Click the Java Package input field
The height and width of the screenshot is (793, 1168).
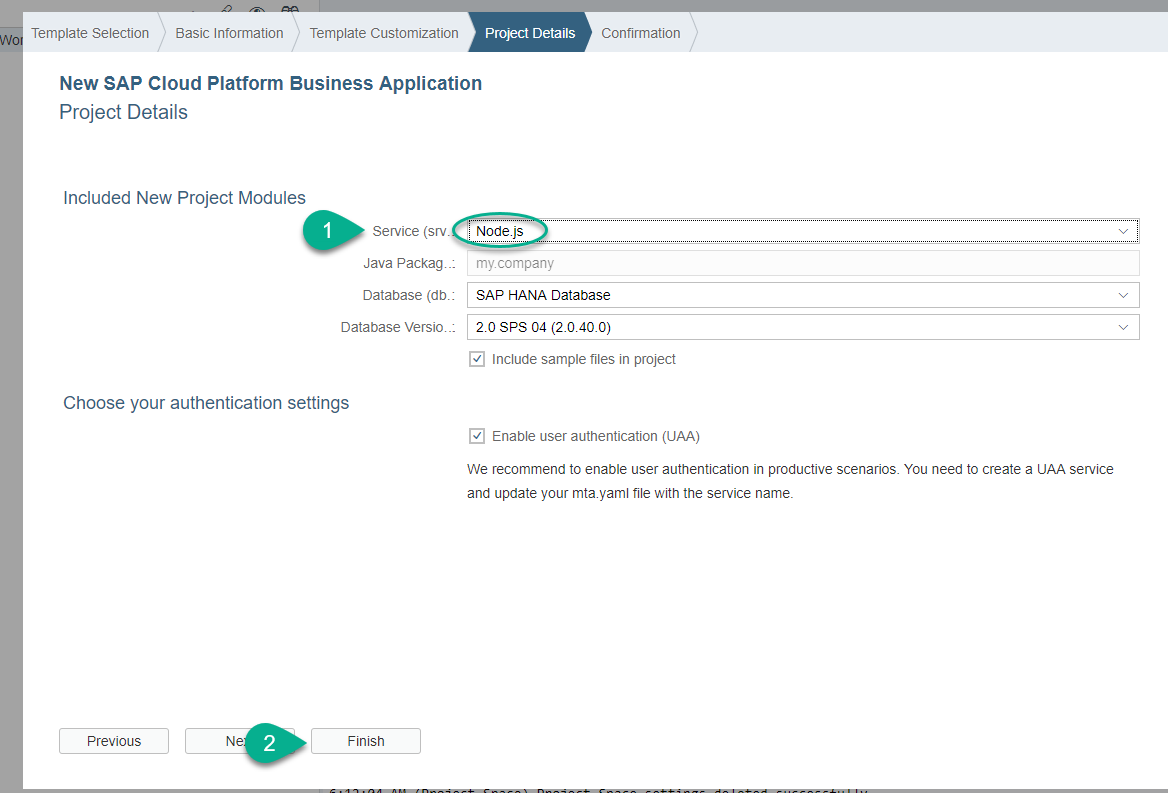click(803, 263)
